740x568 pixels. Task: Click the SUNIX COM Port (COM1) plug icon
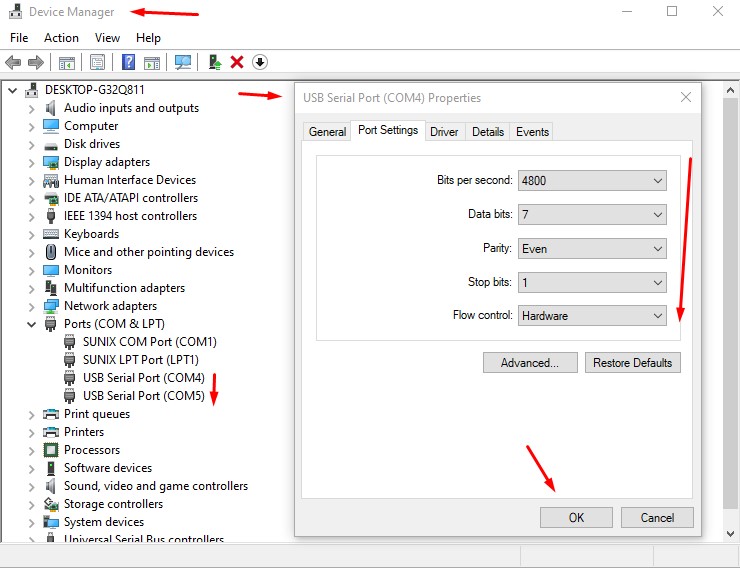tap(69, 342)
